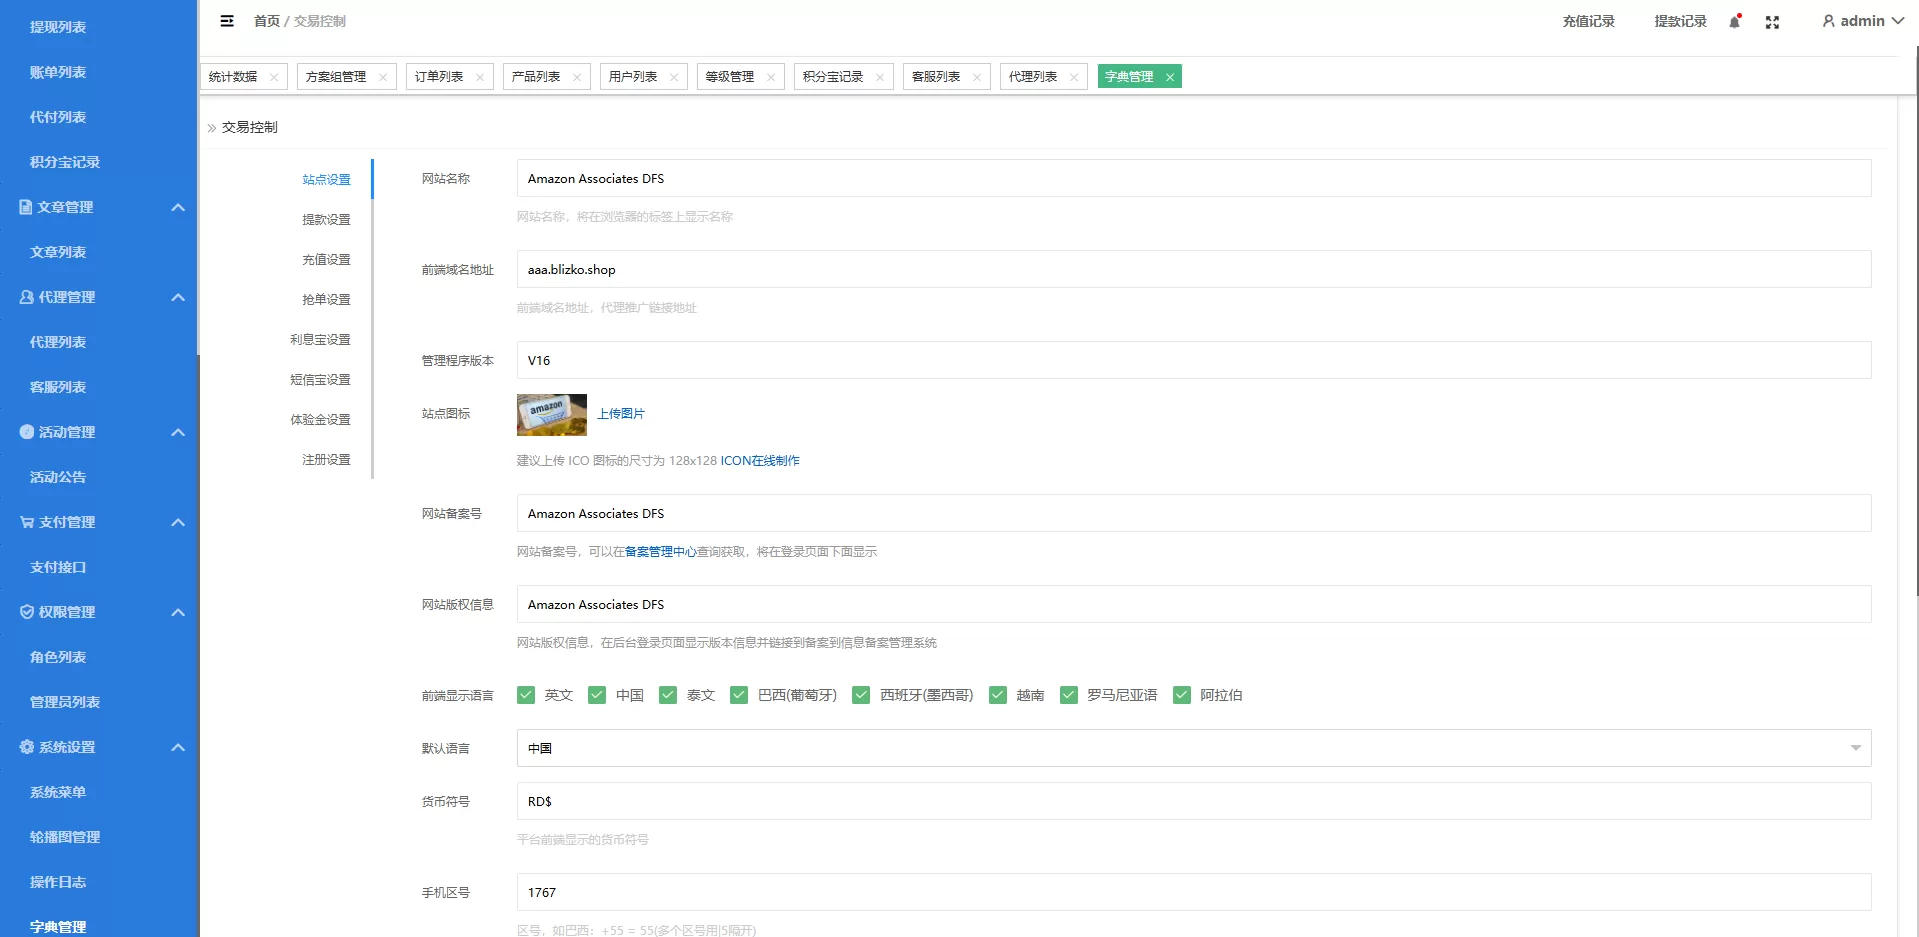The width and height of the screenshot is (1919, 937).
Task: Close the 代理列表 tab
Action: point(1074,77)
